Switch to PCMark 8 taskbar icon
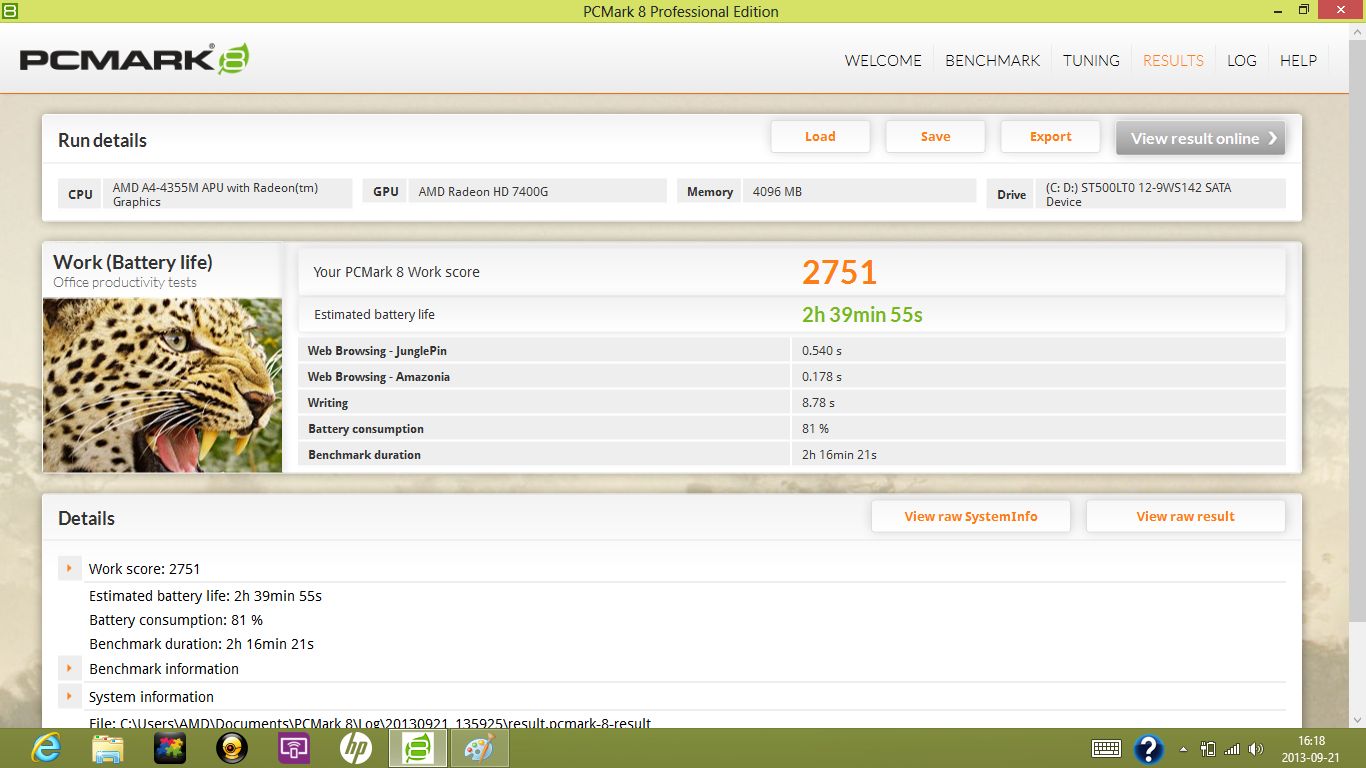This screenshot has height=768, width=1366. [x=418, y=748]
